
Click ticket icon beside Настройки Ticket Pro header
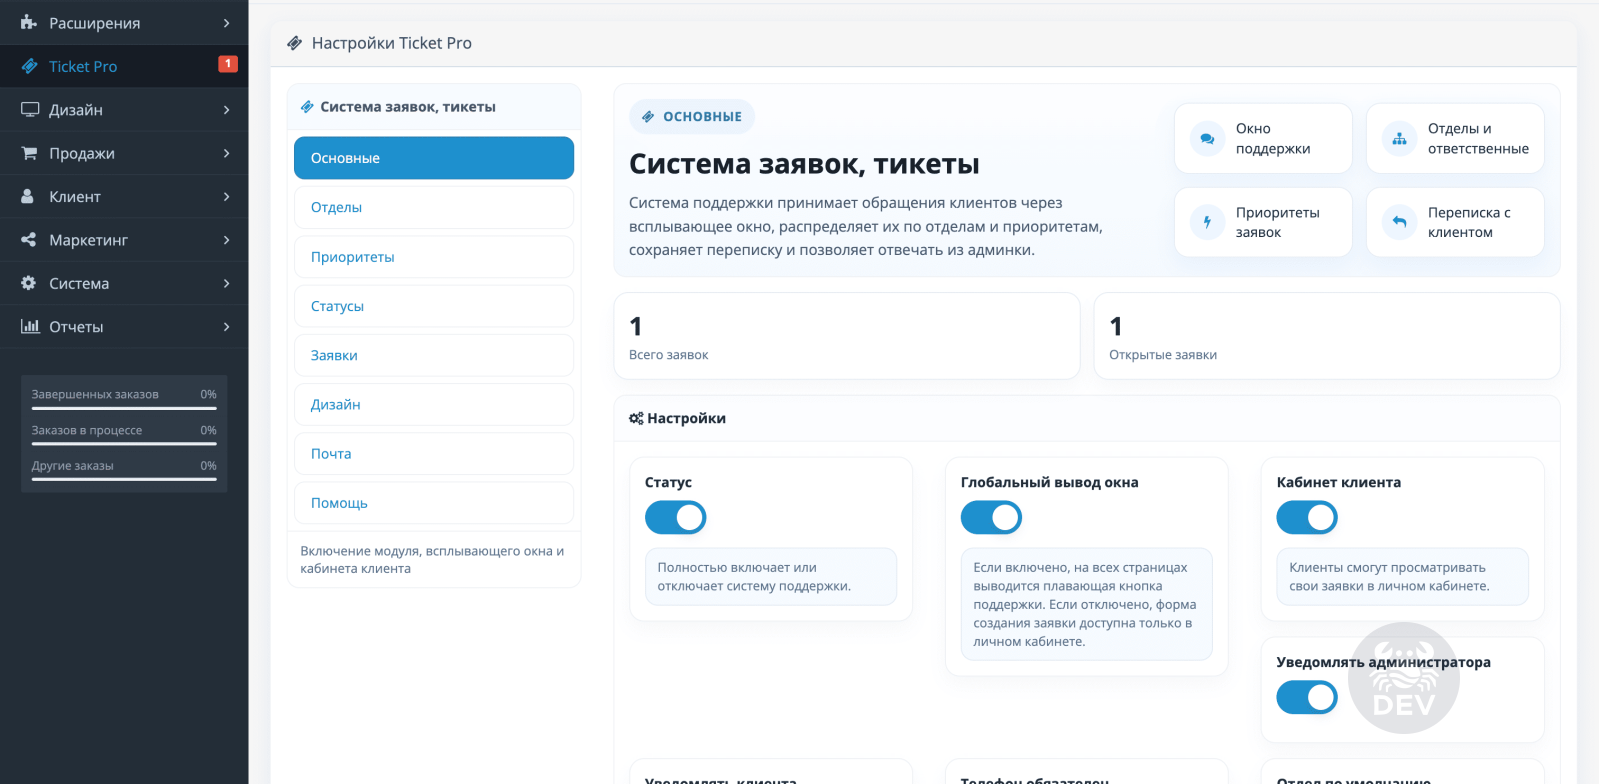pos(295,43)
